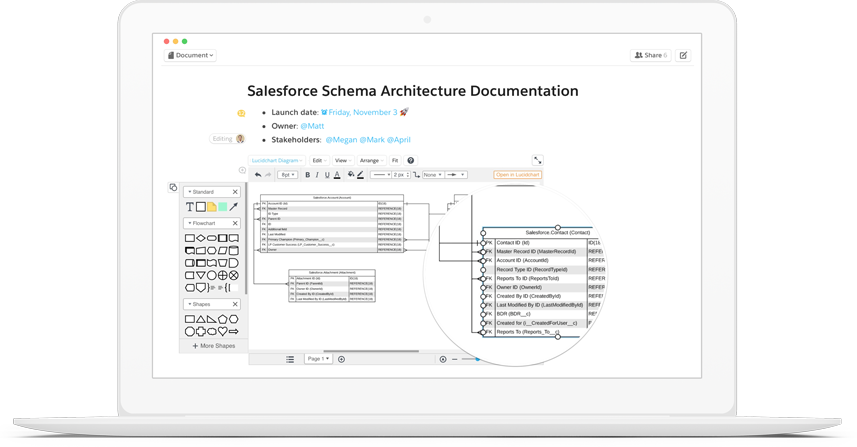The image size is (857, 447).
Task: Click the Share button
Action: (650, 56)
